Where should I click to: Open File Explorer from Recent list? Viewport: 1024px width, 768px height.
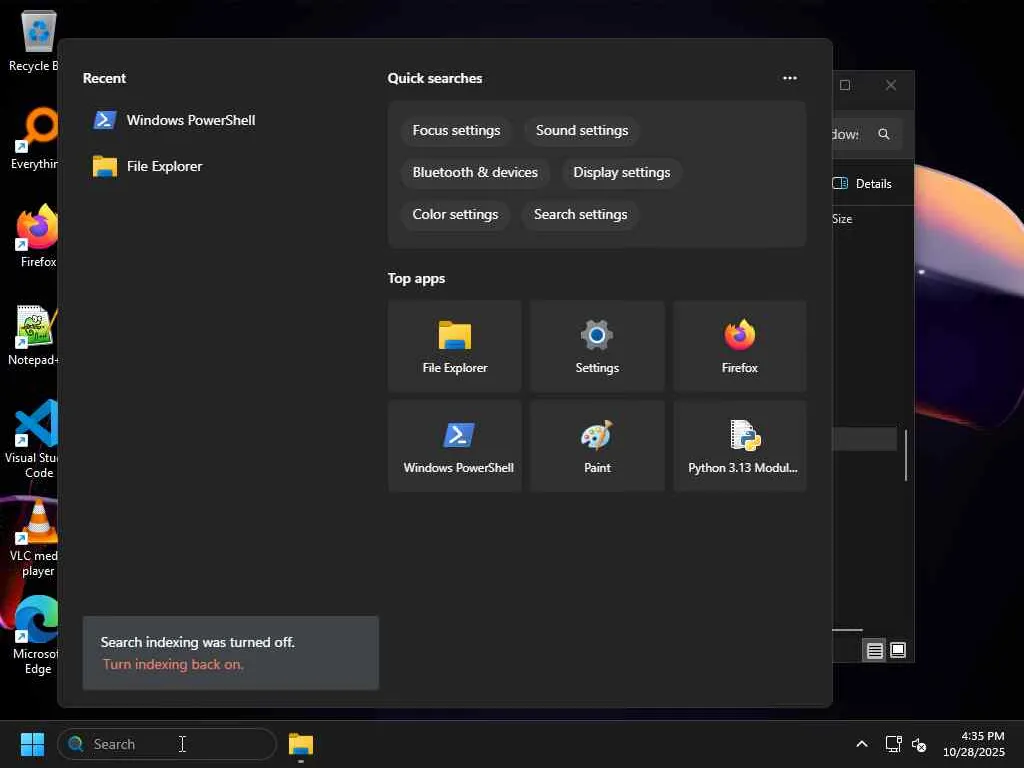click(x=148, y=166)
